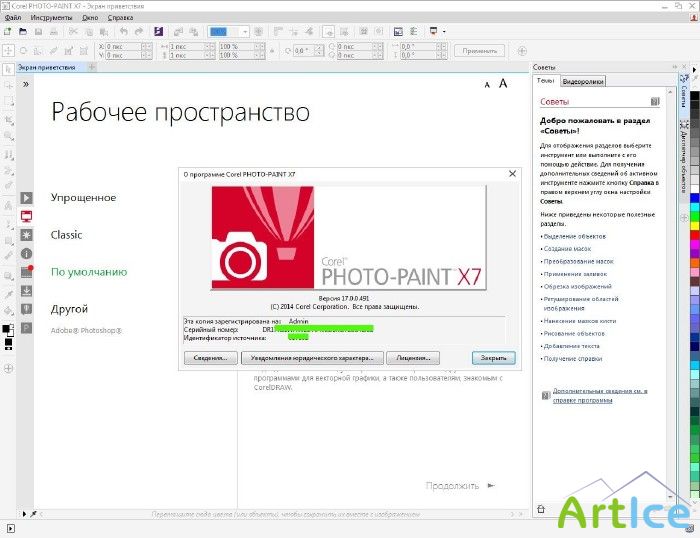
Task: Click the Open folder icon in the toolbar
Action: point(22,32)
